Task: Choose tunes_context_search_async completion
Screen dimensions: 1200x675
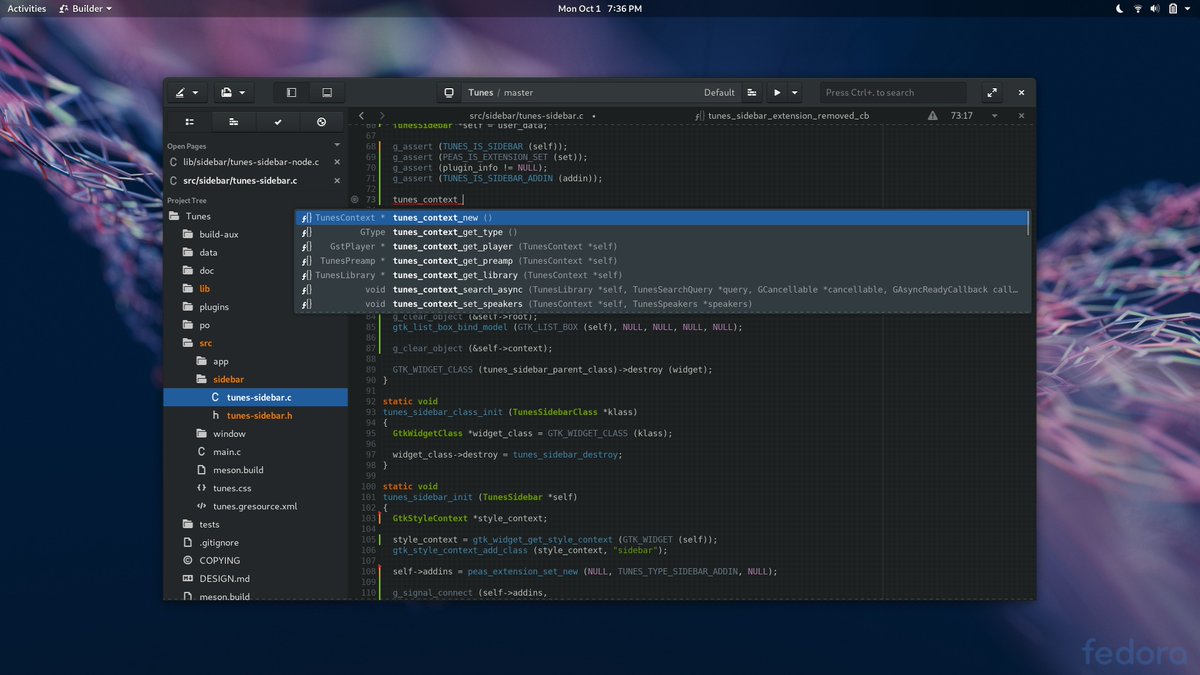Action: (x=662, y=289)
